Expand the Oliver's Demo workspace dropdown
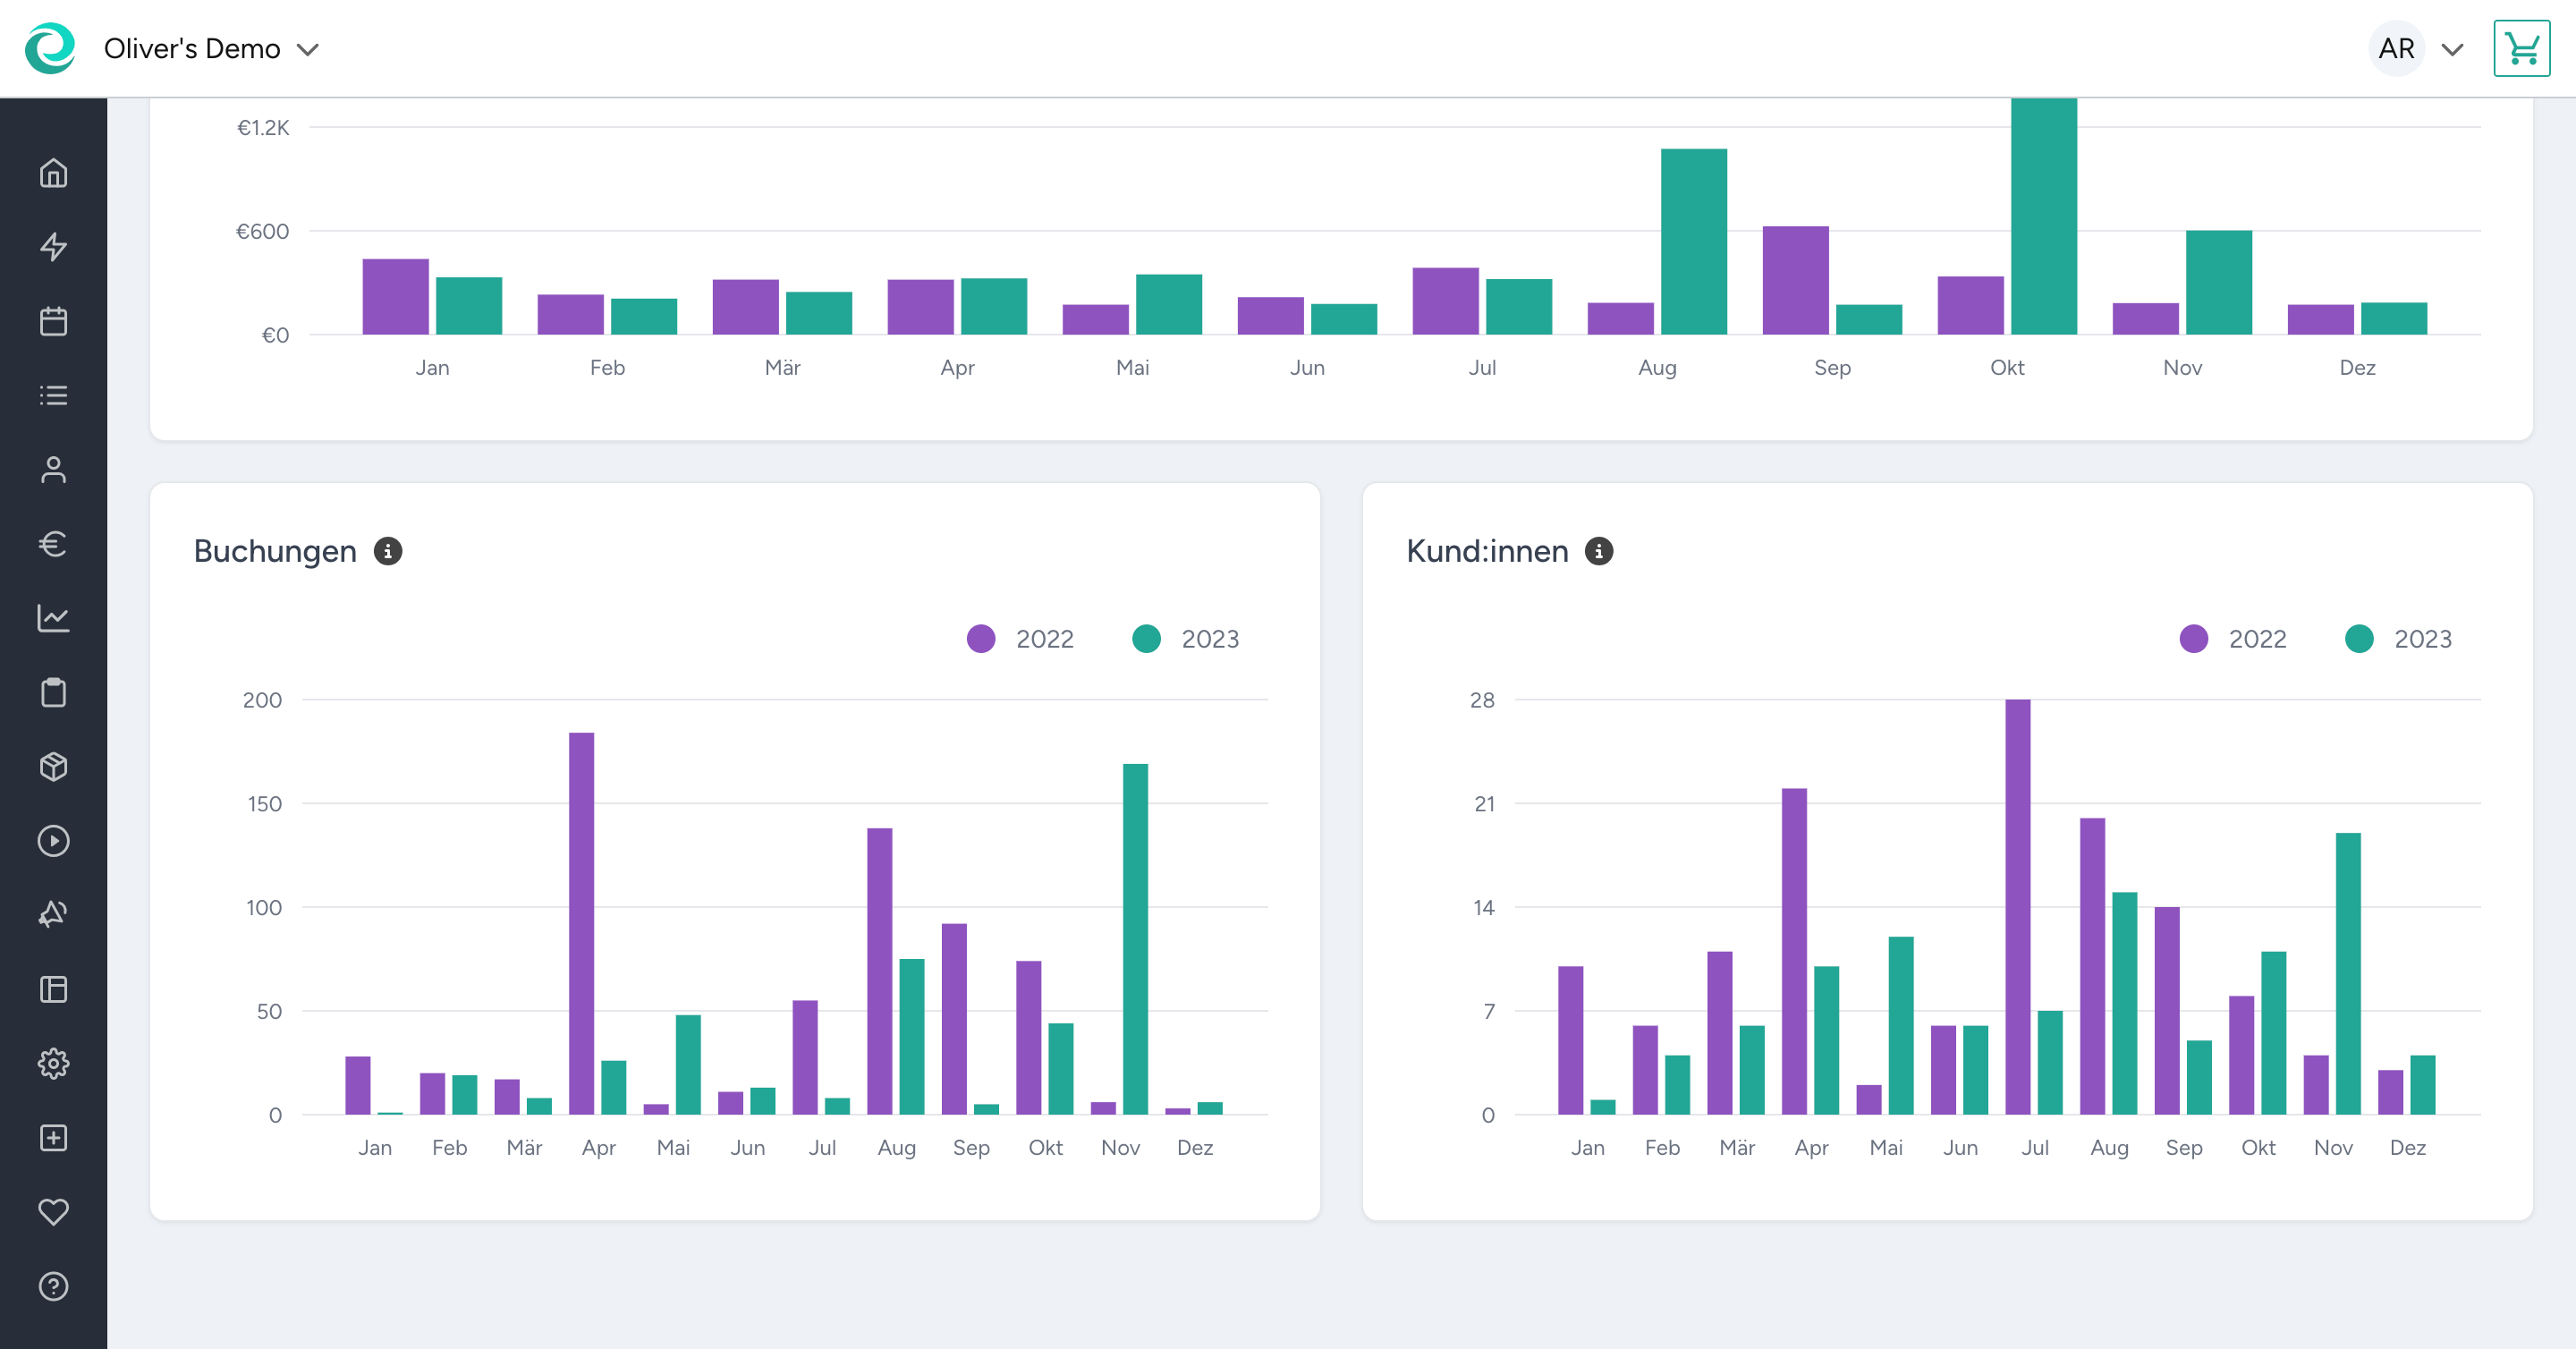Viewport: 2576px width, 1349px height. [309, 49]
